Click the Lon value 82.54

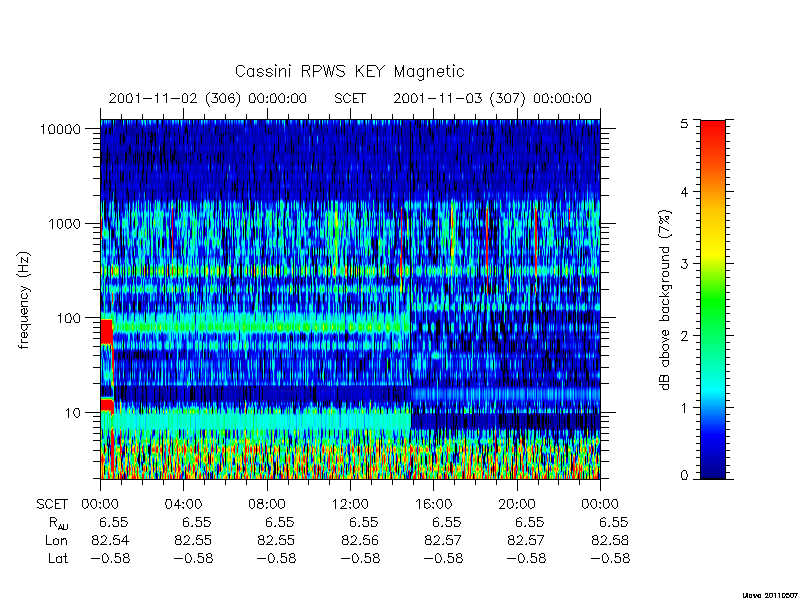pos(110,540)
